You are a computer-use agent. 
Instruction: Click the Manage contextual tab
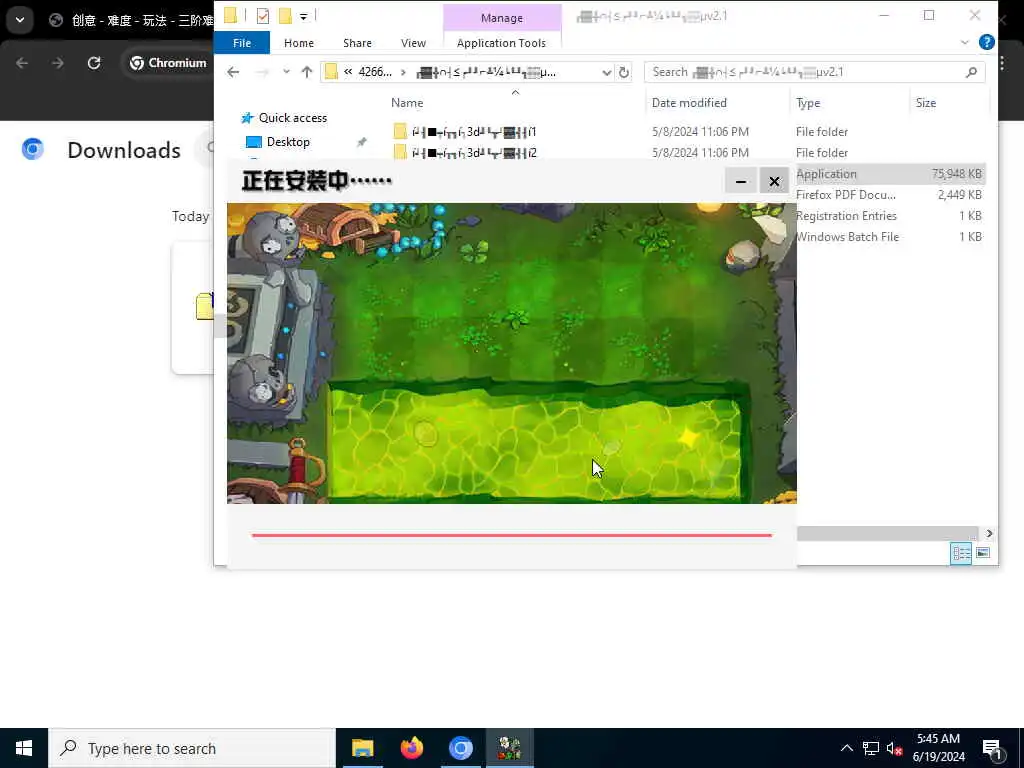(502, 18)
